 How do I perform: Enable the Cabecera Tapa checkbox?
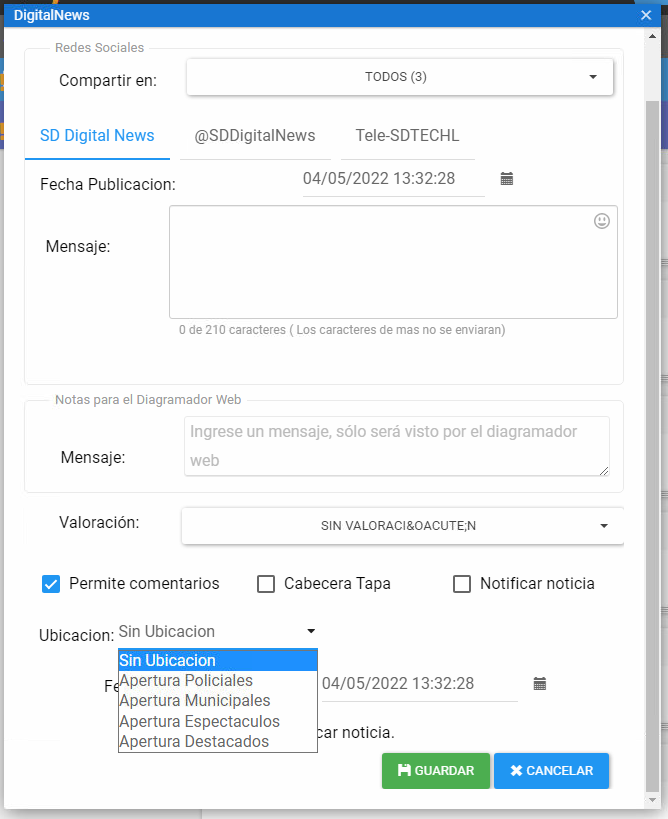266,584
